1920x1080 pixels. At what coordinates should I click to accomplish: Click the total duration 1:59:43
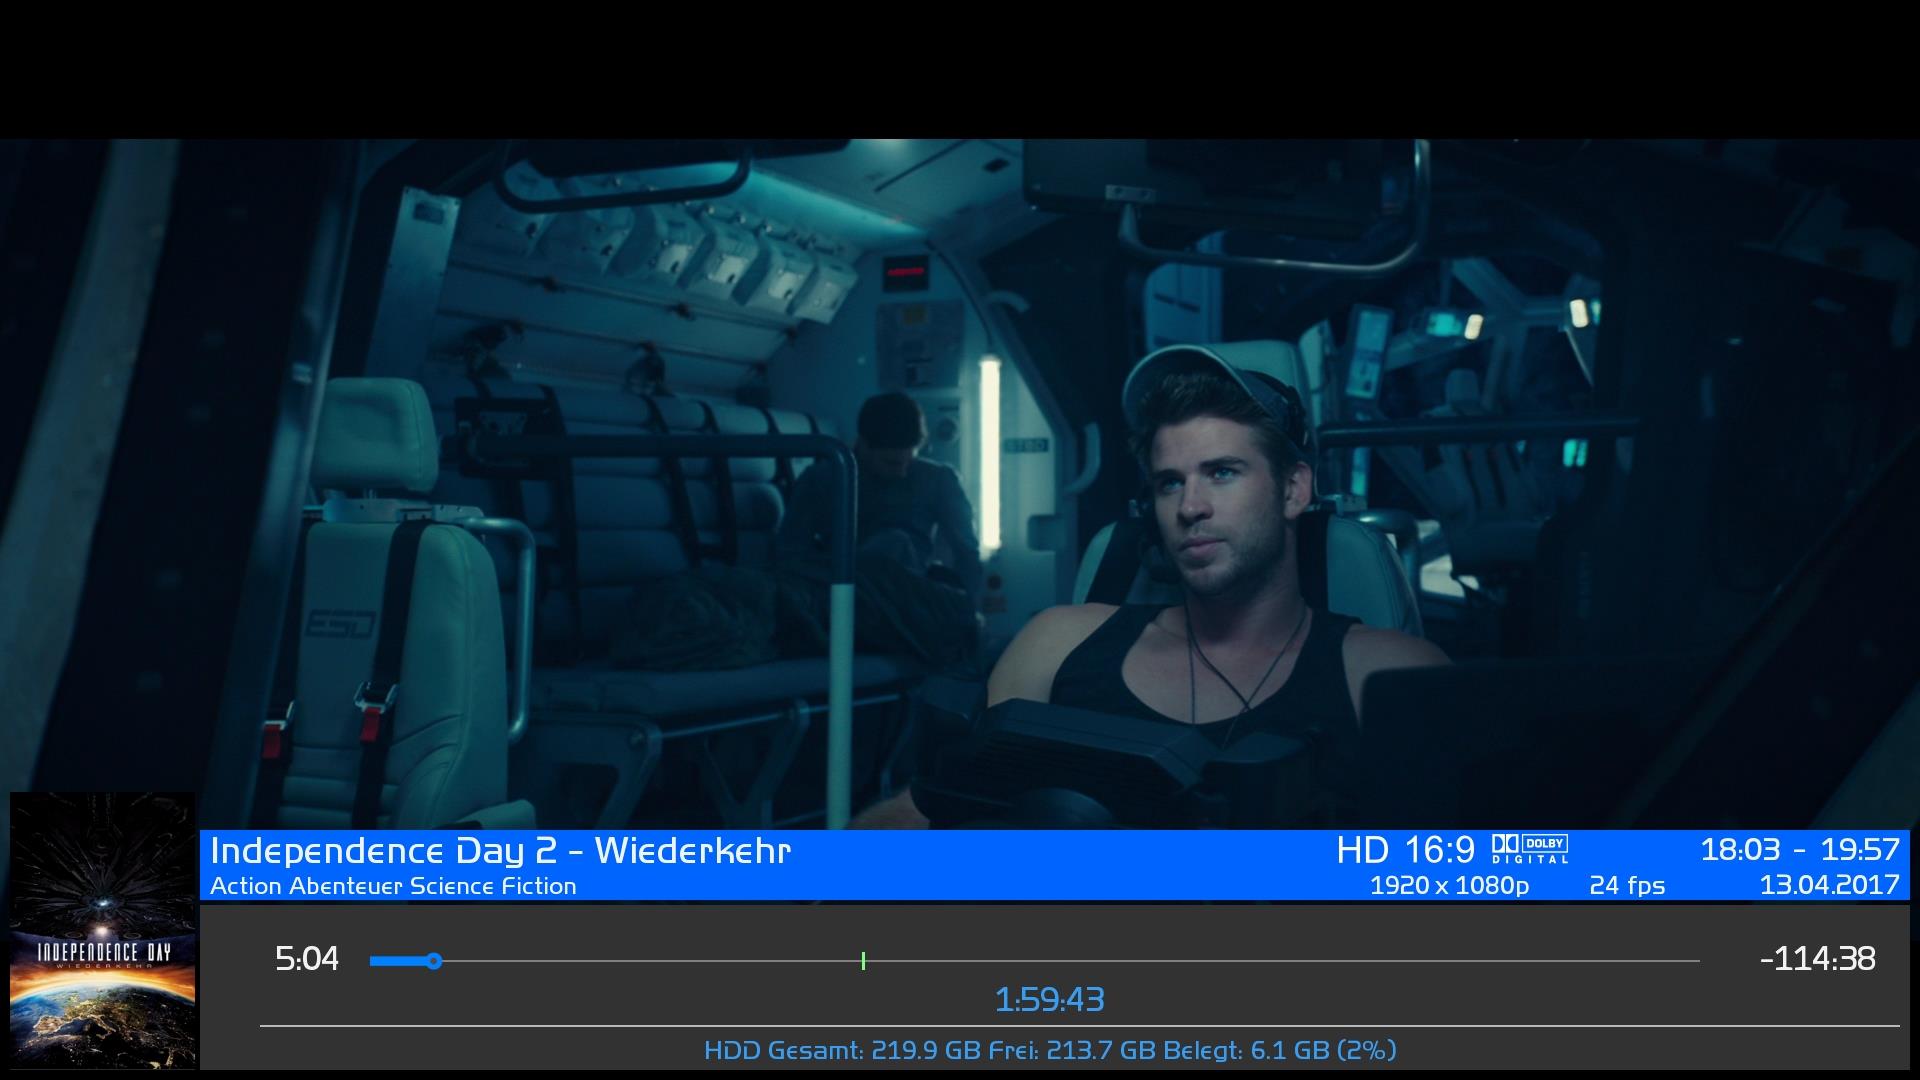pos(1049,999)
